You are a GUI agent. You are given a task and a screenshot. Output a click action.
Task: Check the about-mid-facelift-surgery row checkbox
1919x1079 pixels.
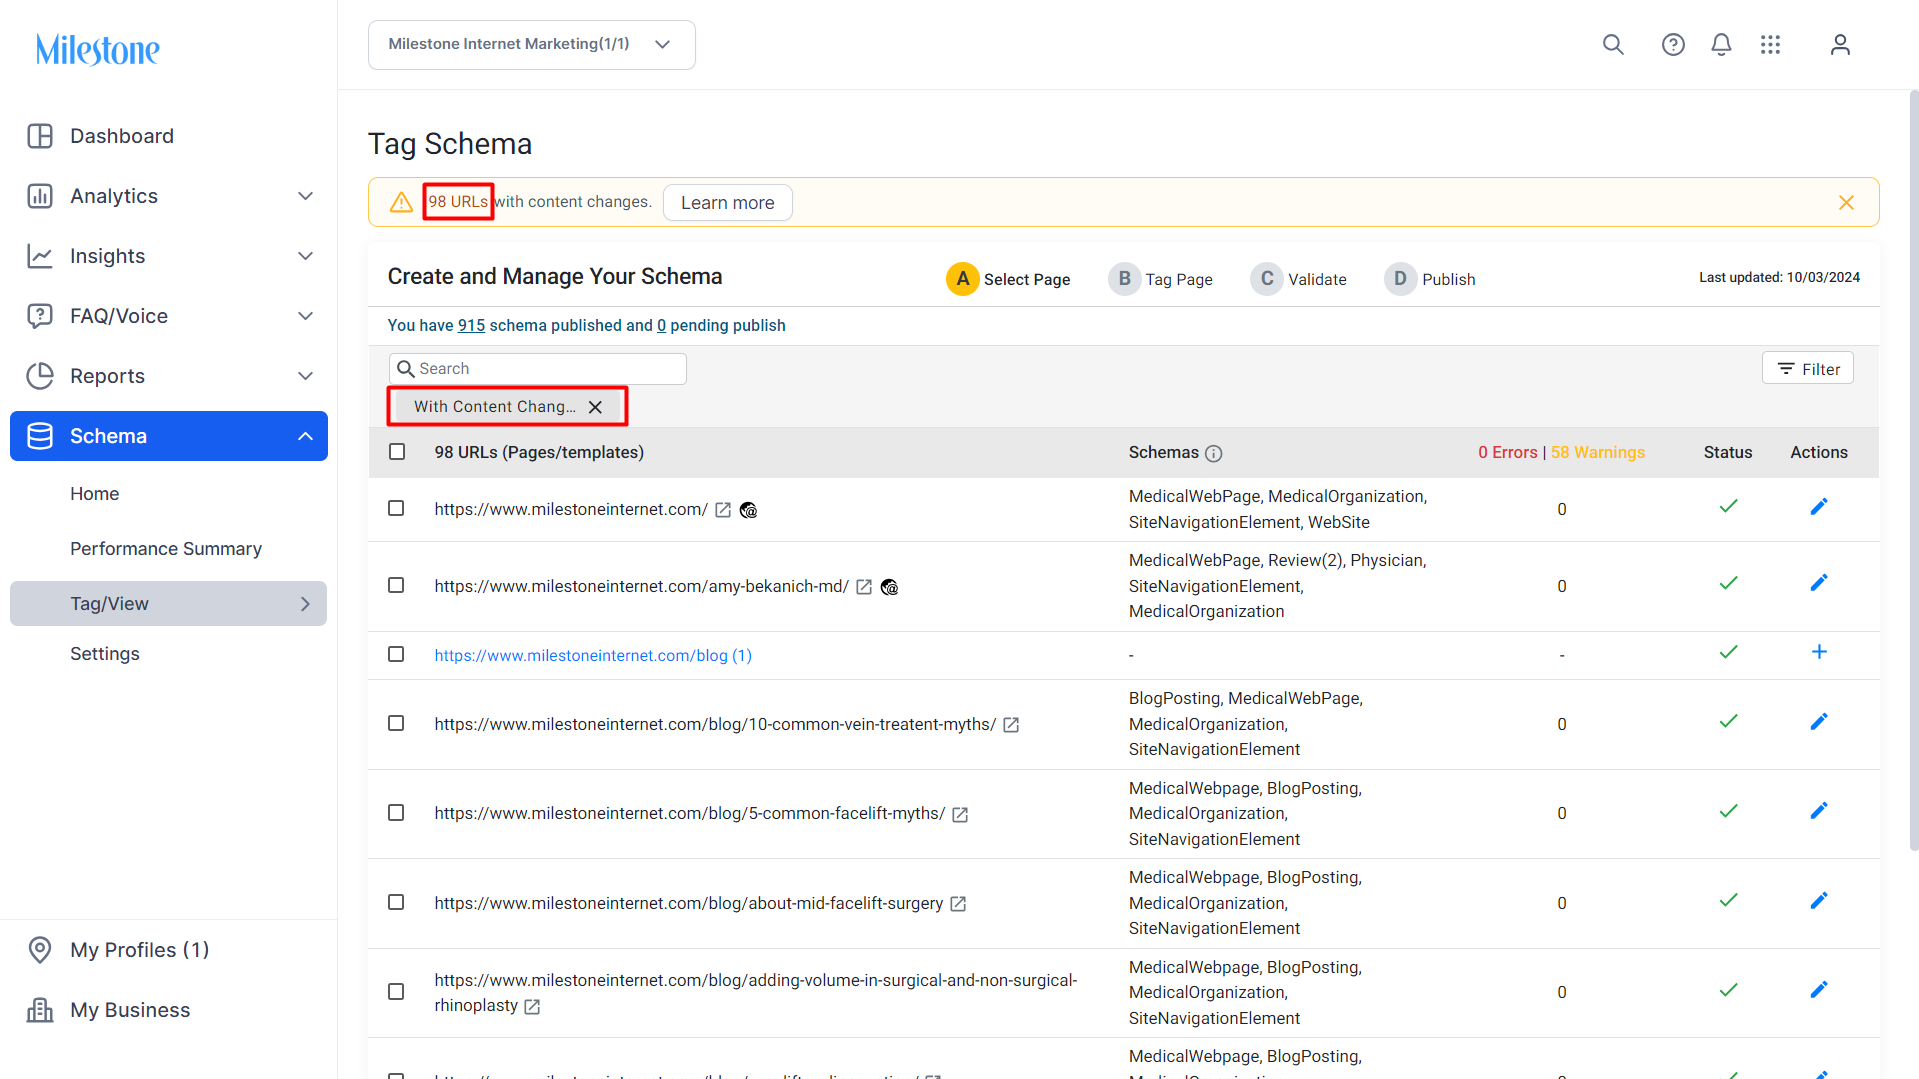point(396,903)
